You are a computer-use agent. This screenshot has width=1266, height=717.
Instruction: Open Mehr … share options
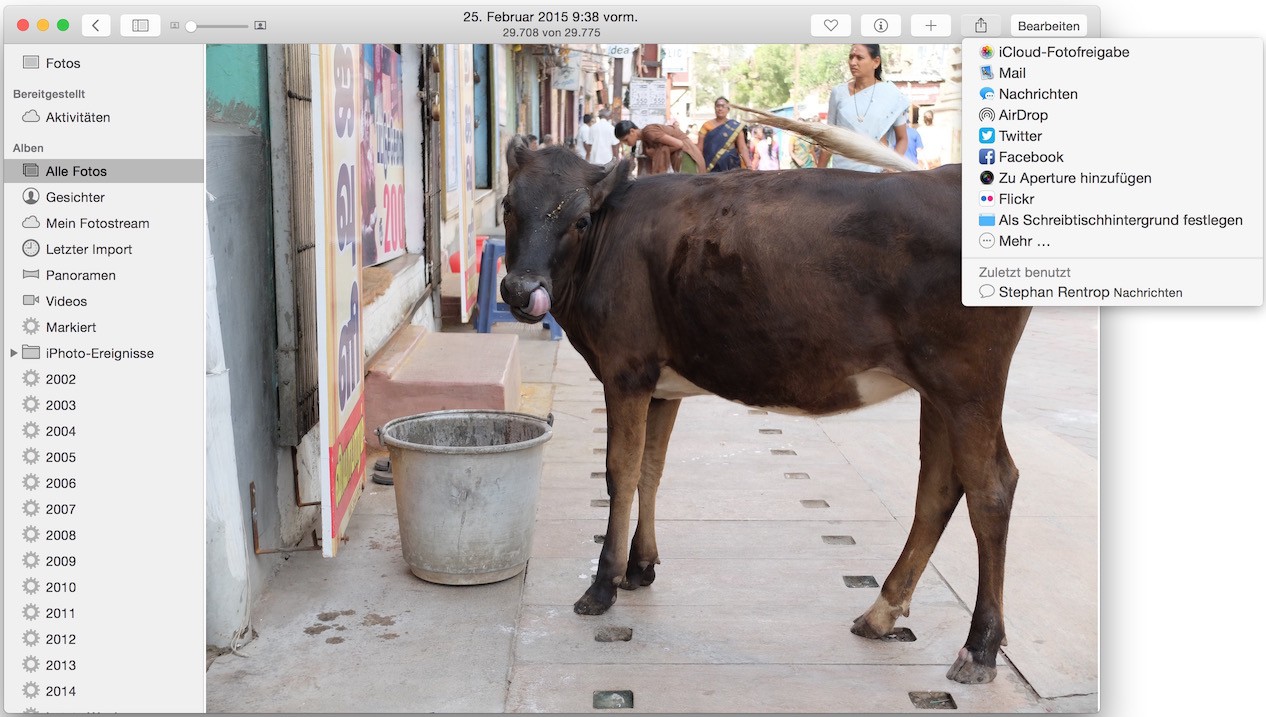pyautogui.click(x=1023, y=241)
